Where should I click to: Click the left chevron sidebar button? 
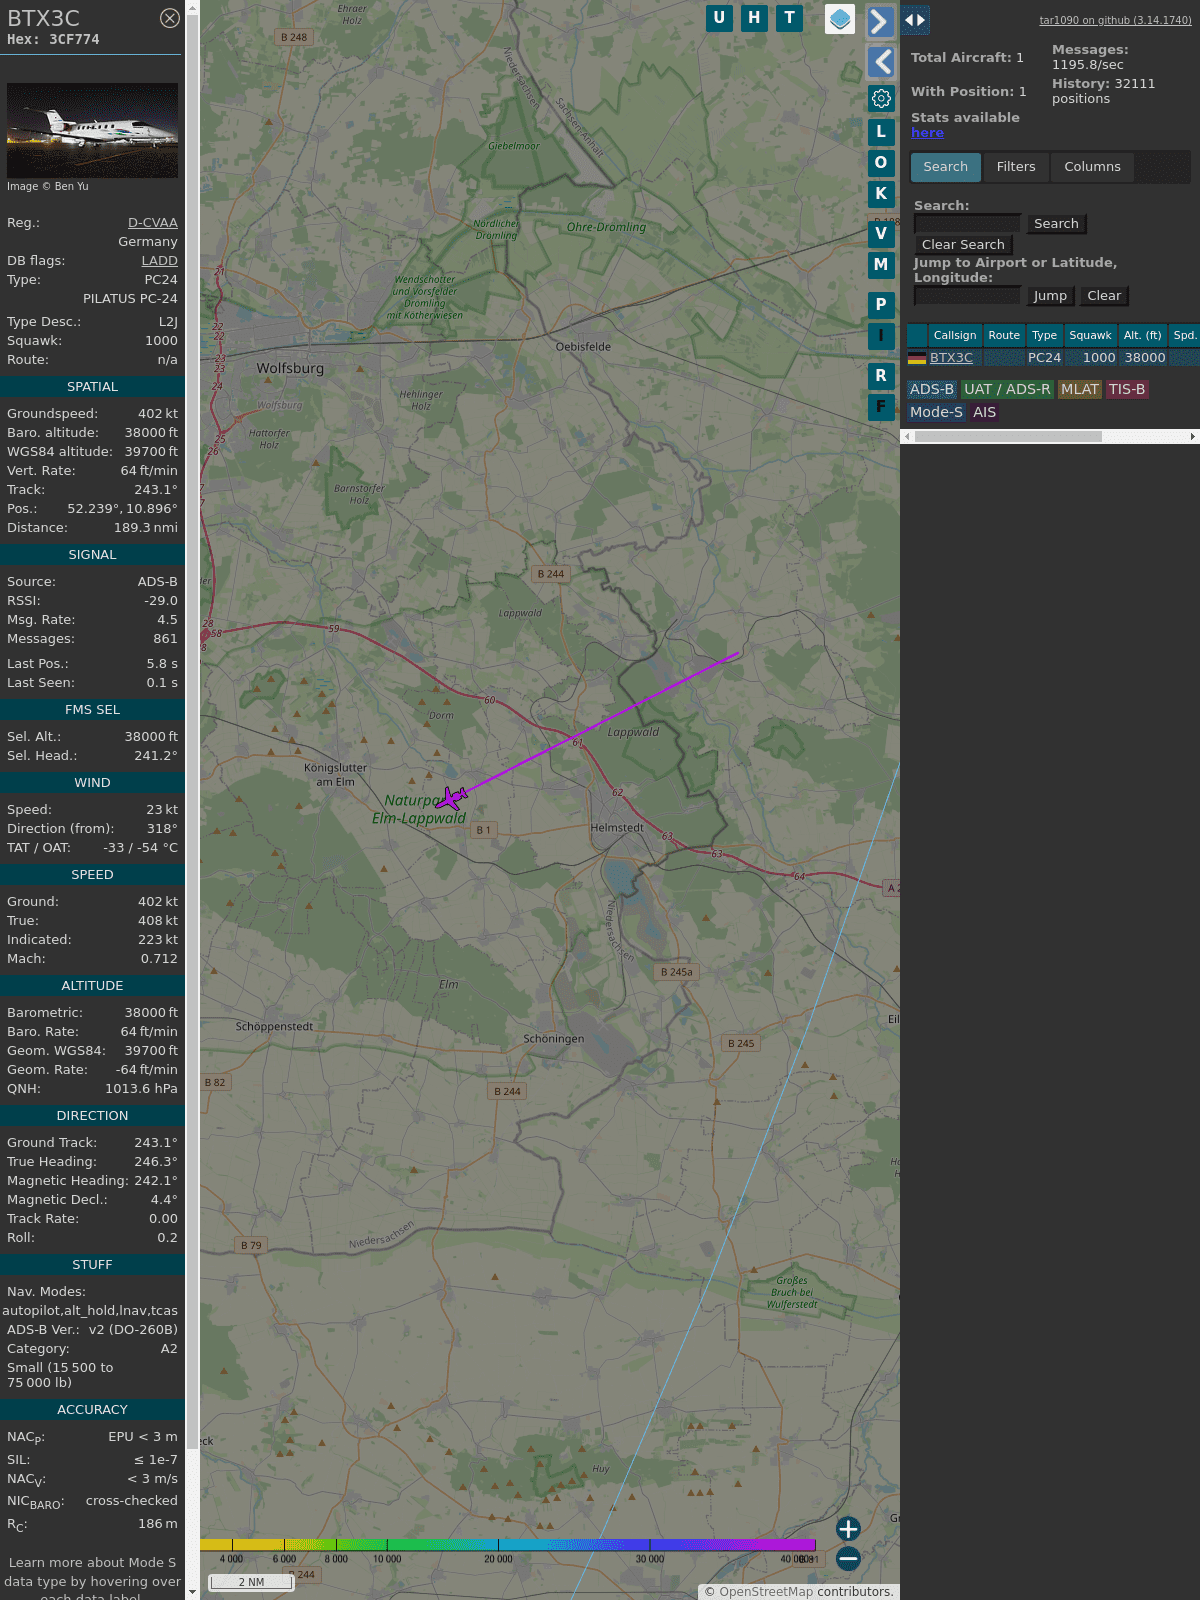pos(881,62)
